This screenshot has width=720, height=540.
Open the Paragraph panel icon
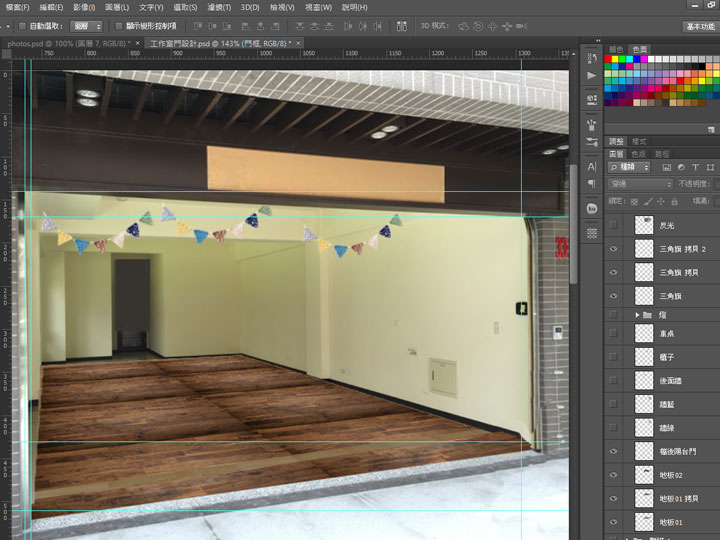coord(591,184)
